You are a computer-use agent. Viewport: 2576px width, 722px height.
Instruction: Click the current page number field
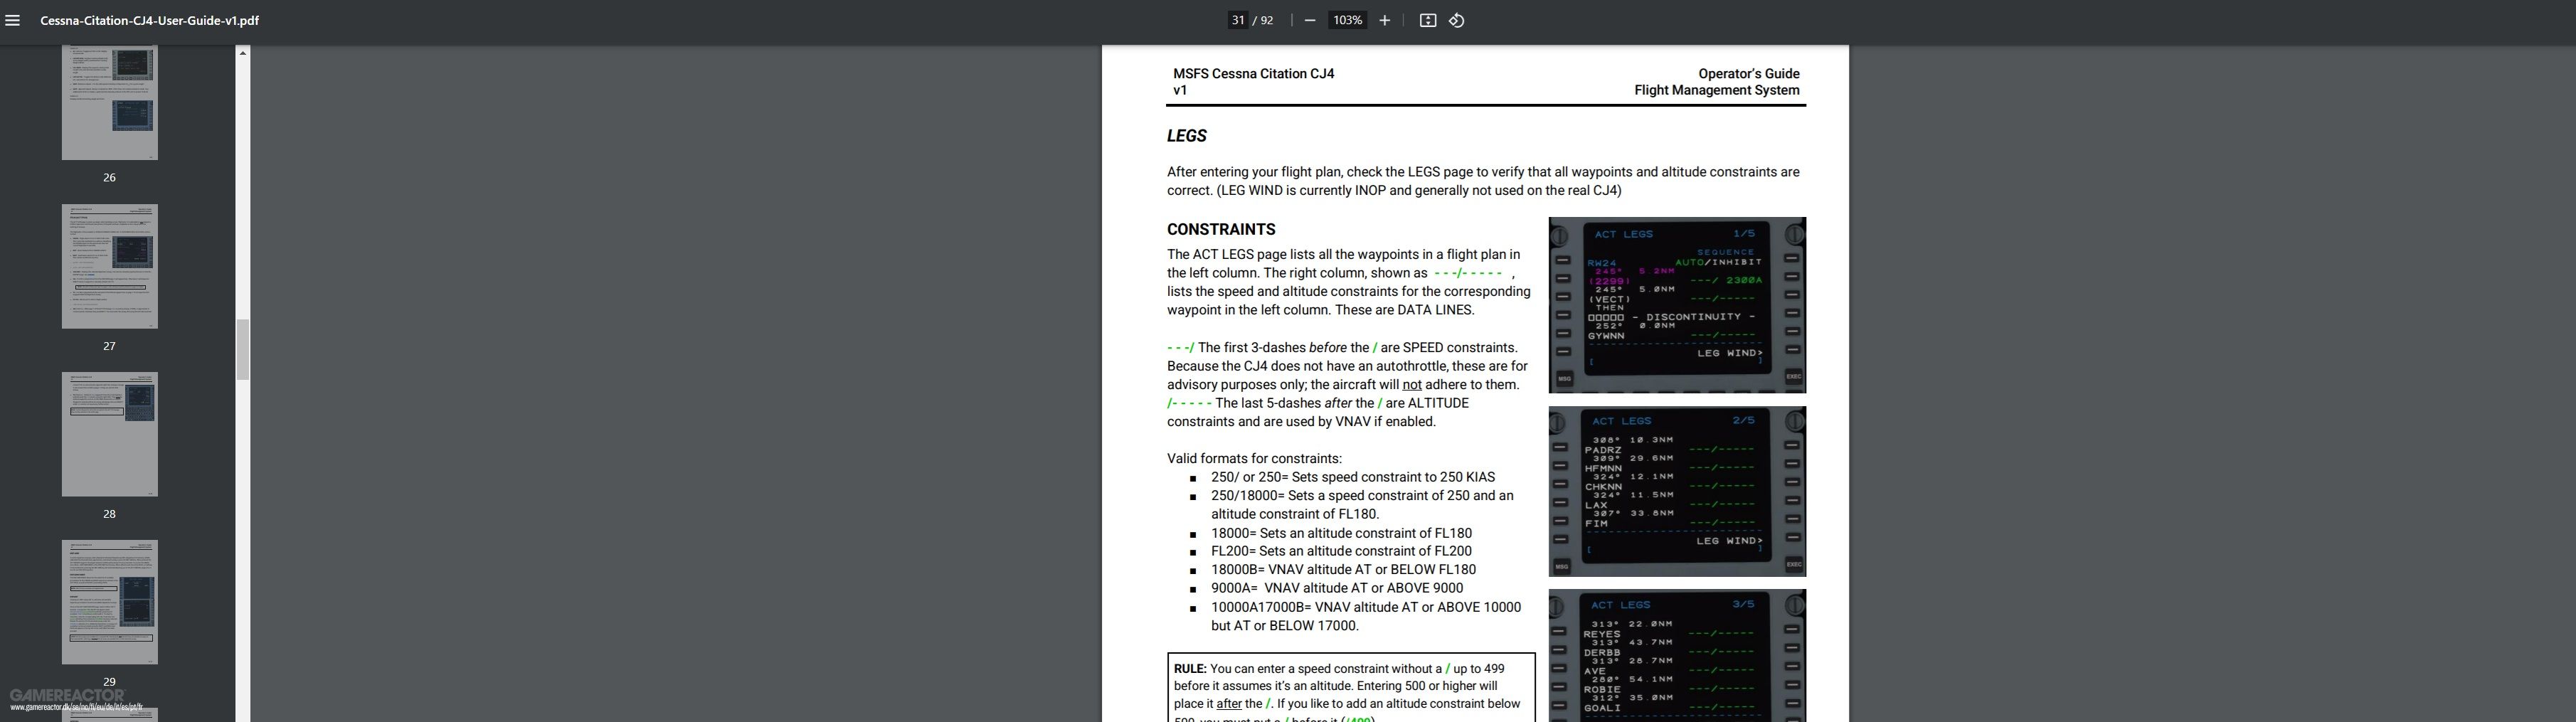(x=1238, y=20)
